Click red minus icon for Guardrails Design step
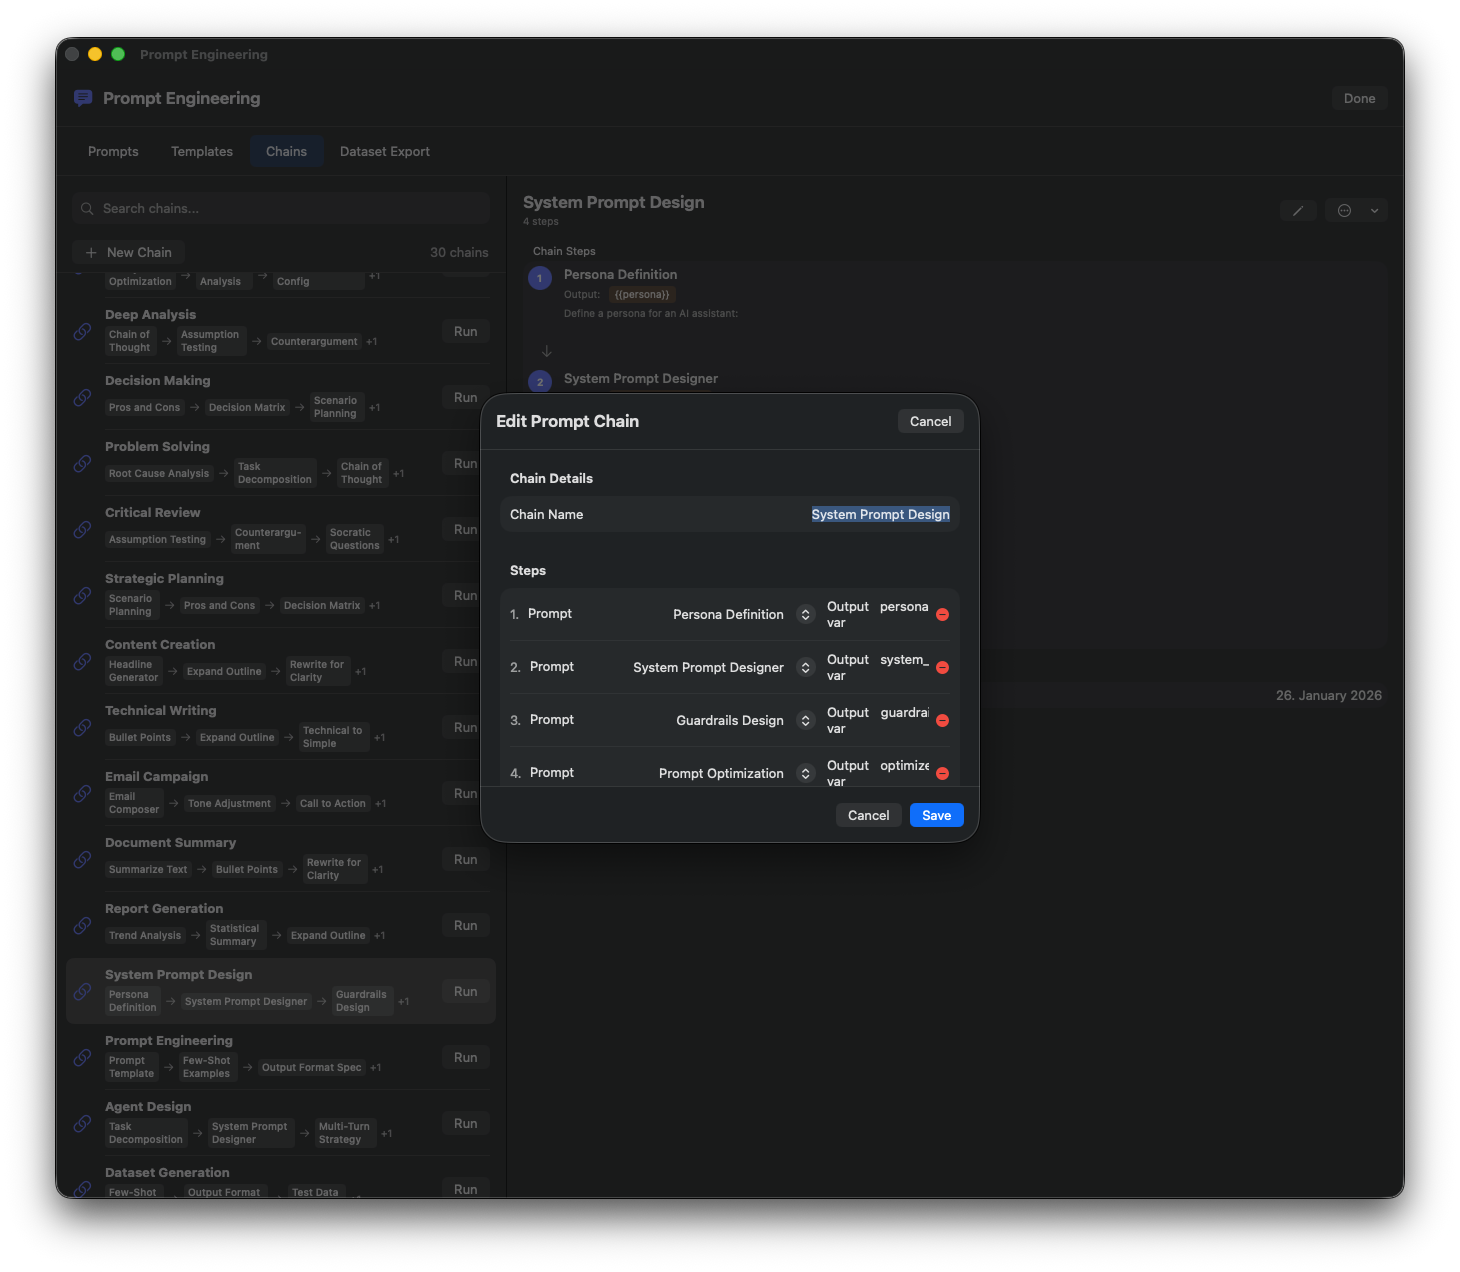 pyautogui.click(x=942, y=721)
